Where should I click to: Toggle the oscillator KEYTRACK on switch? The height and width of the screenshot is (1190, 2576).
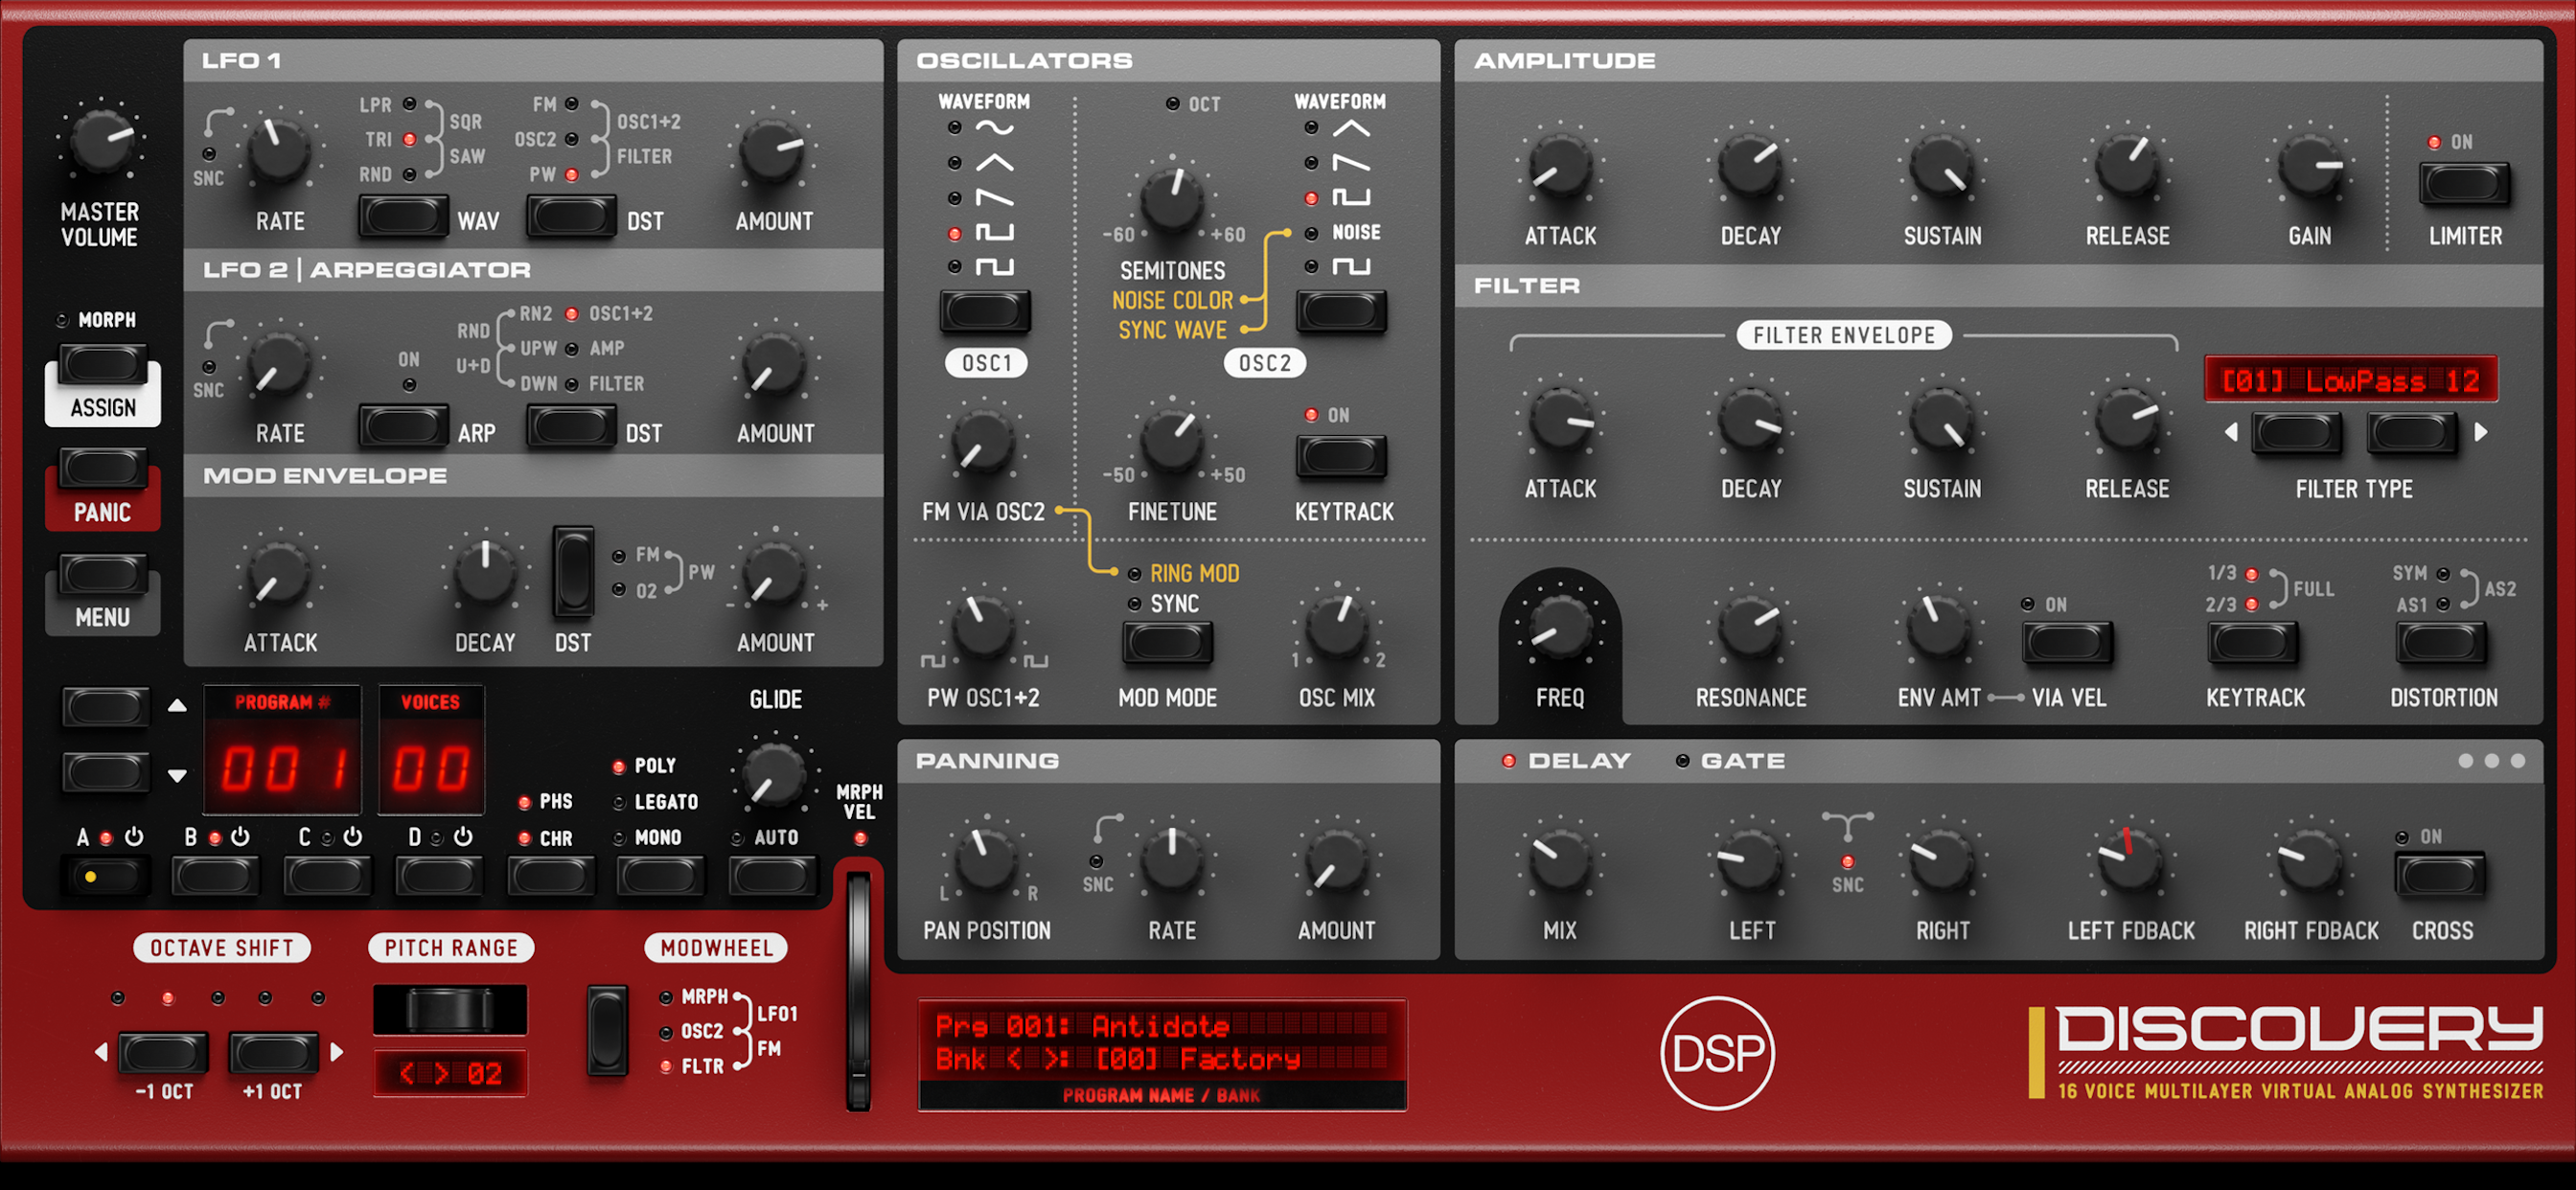pyautogui.click(x=1341, y=457)
